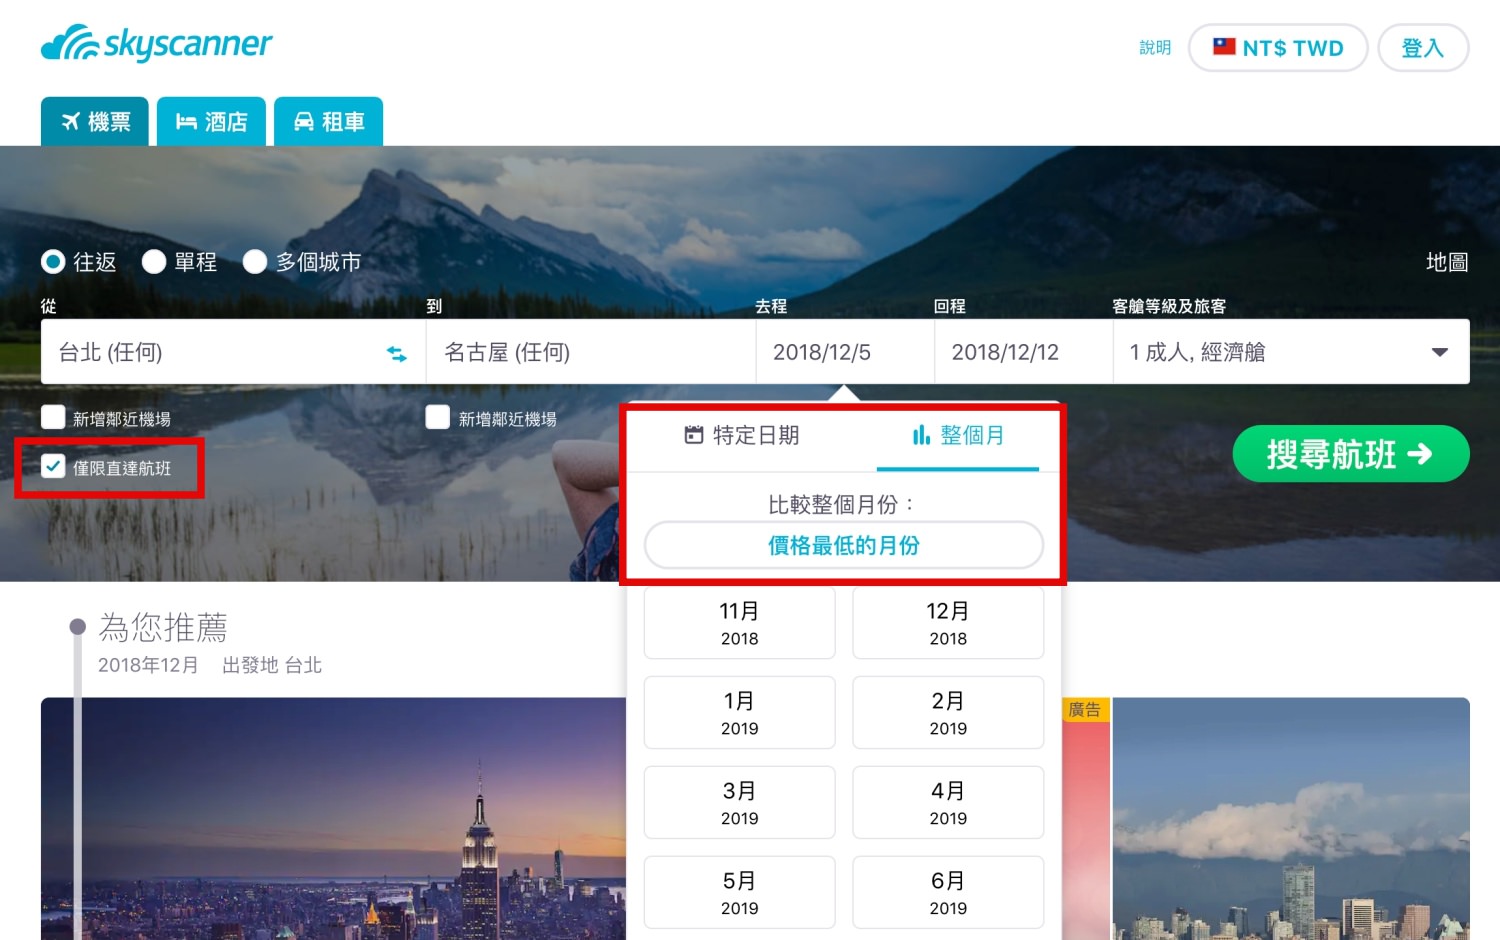Select the 多個城市 multi-city radio option
This screenshot has width=1500, height=940.
255,262
